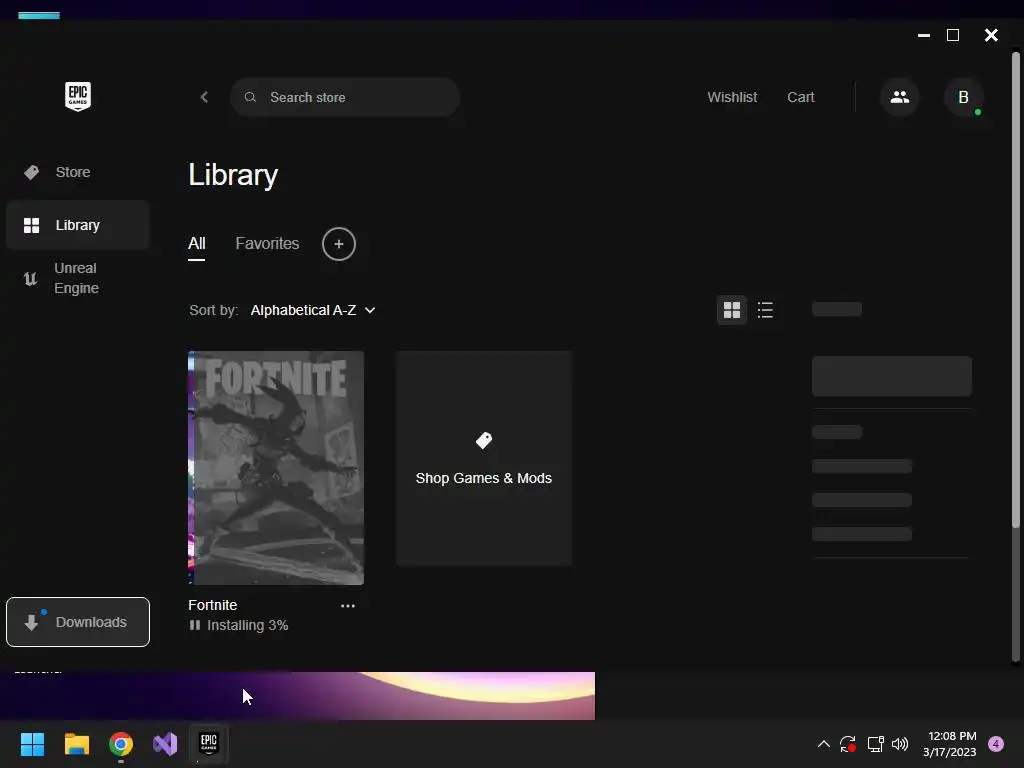Open the Store in sidebar
This screenshot has width=1024, height=768.
pyautogui.click(x=78, y=172)
